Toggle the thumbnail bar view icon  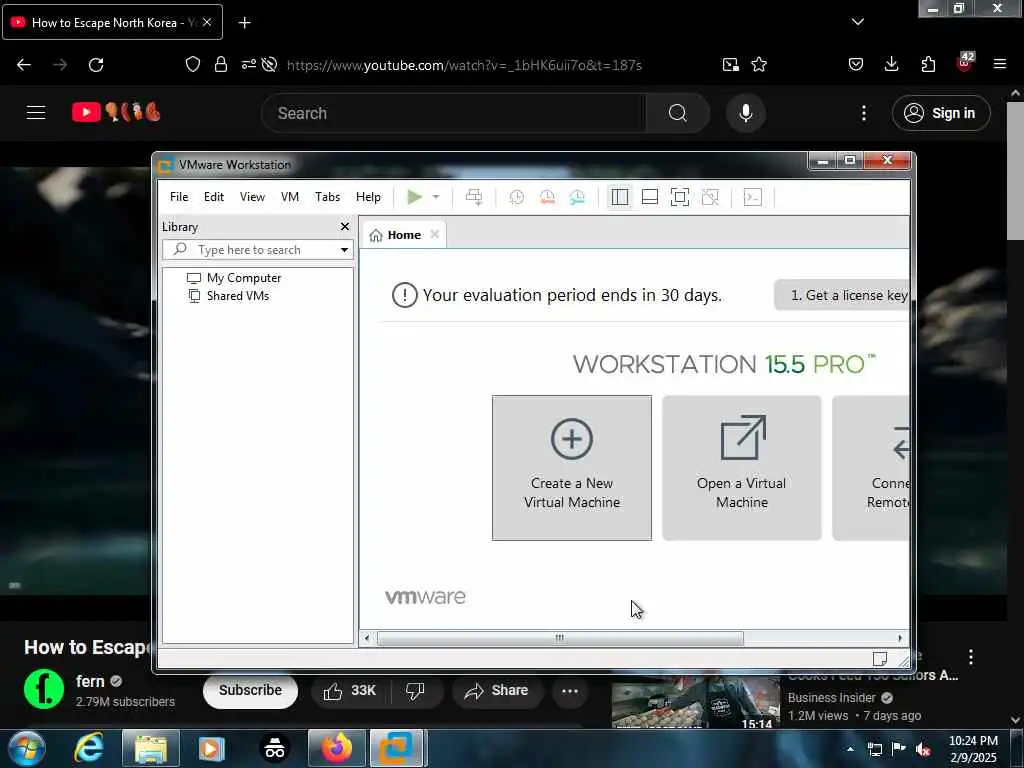(650, 197)
